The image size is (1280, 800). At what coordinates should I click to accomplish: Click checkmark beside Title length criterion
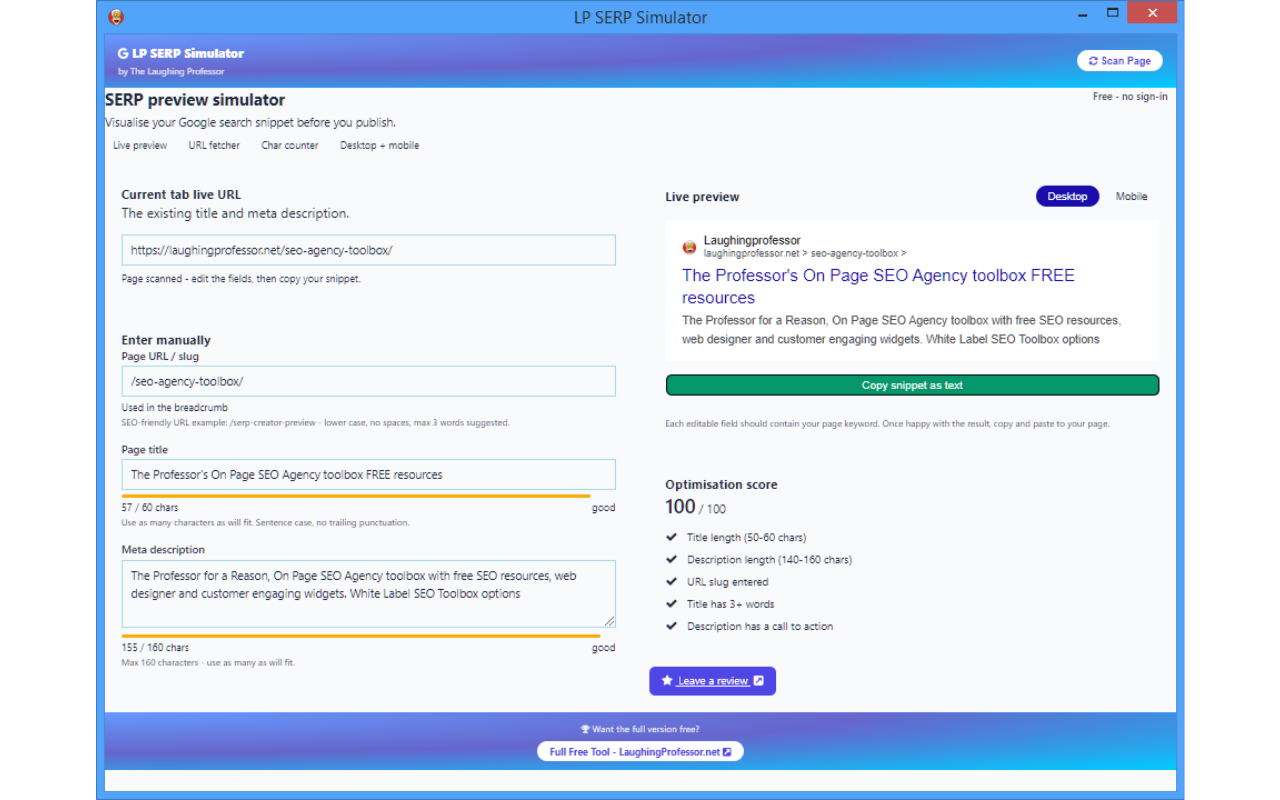(672, 537)
